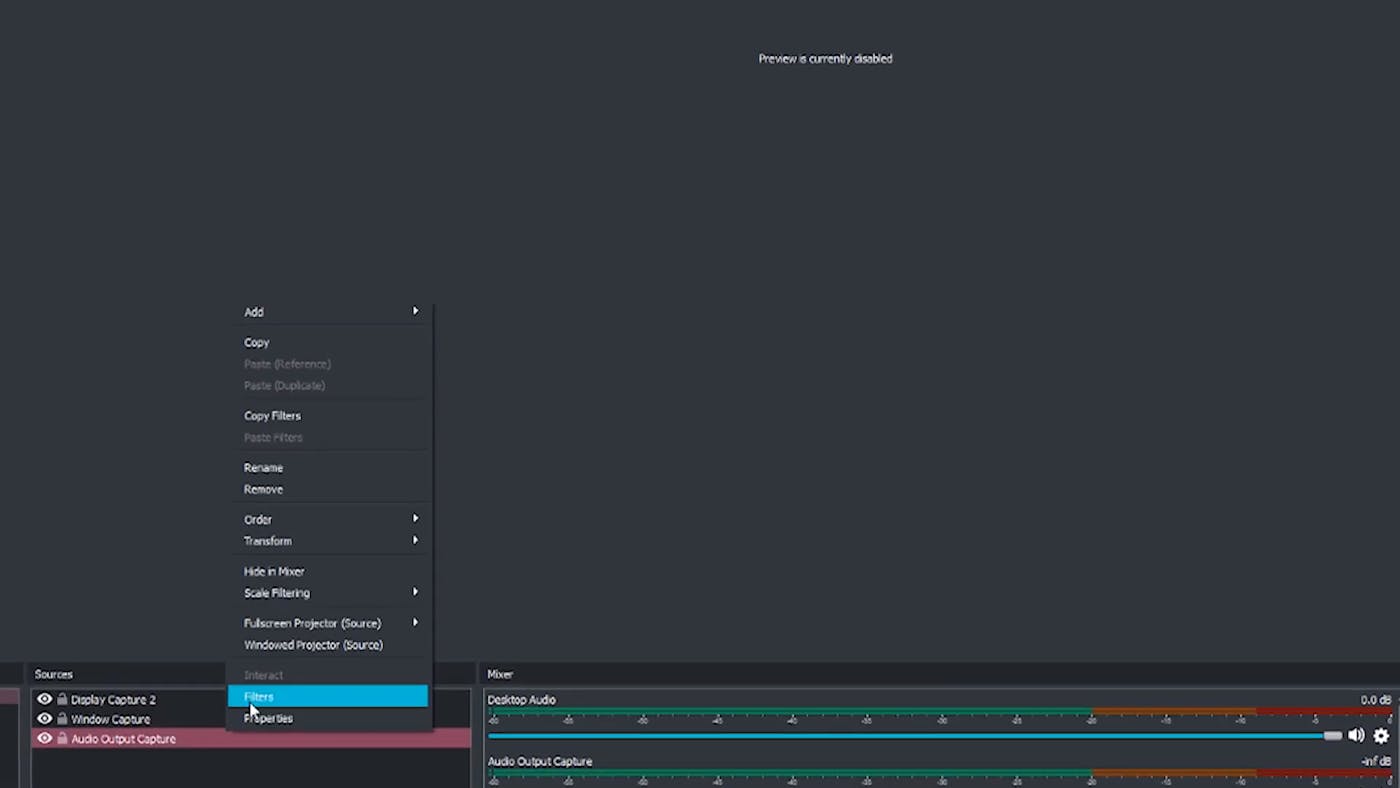Unlock the Window Capture source

click(x=61, y=719)
